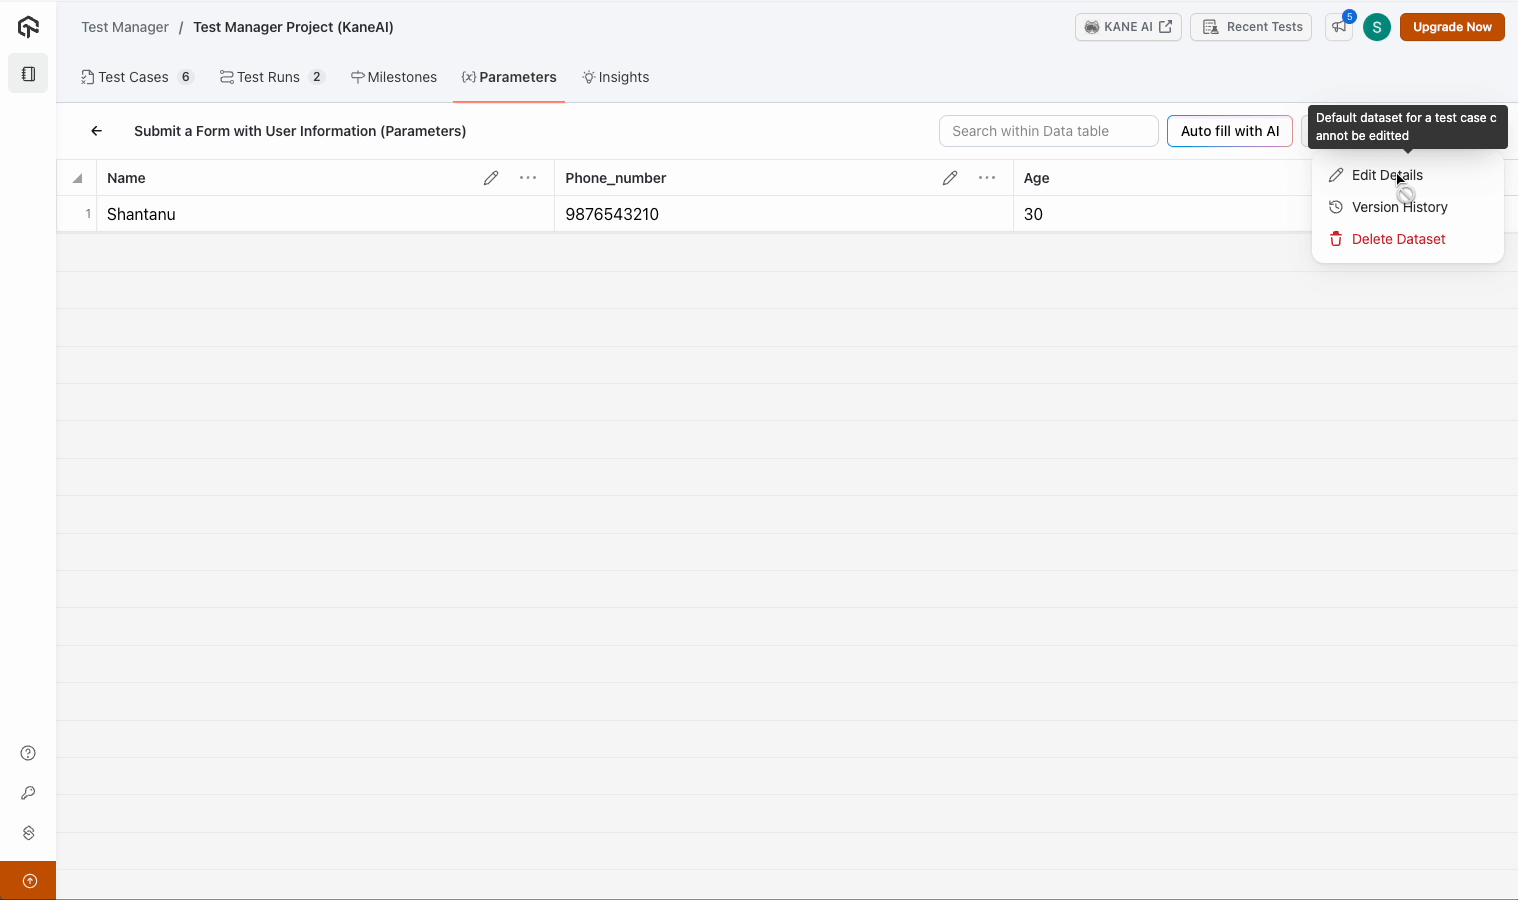The image size is (1518, 900).
Task: Click the Auto fill with AI button
Action: (1229, 131)
